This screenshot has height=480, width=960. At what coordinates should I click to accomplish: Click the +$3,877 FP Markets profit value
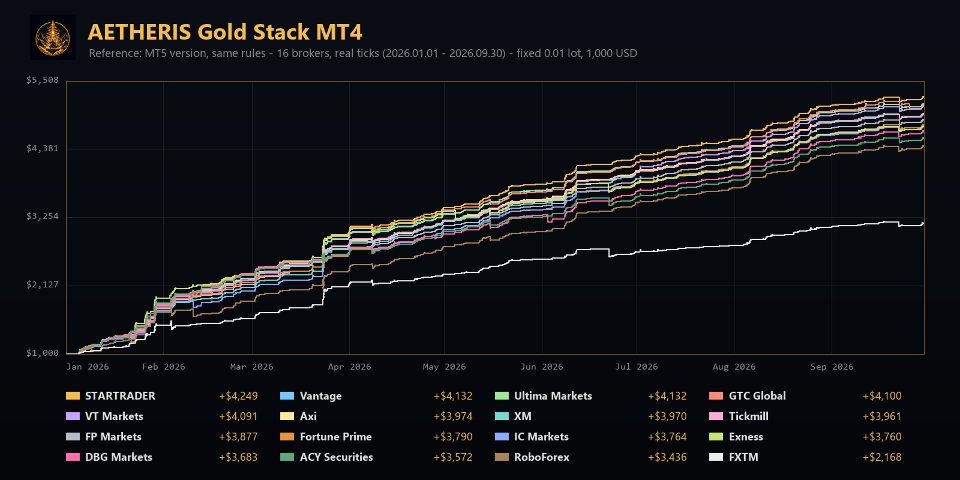pos(238,437)
